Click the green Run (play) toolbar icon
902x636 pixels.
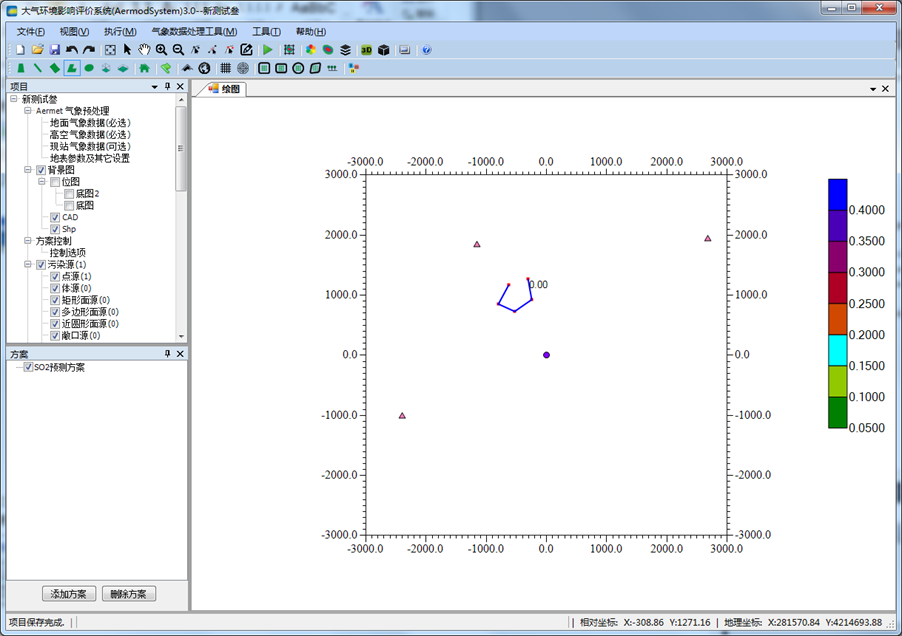click(x=267, y=49)
